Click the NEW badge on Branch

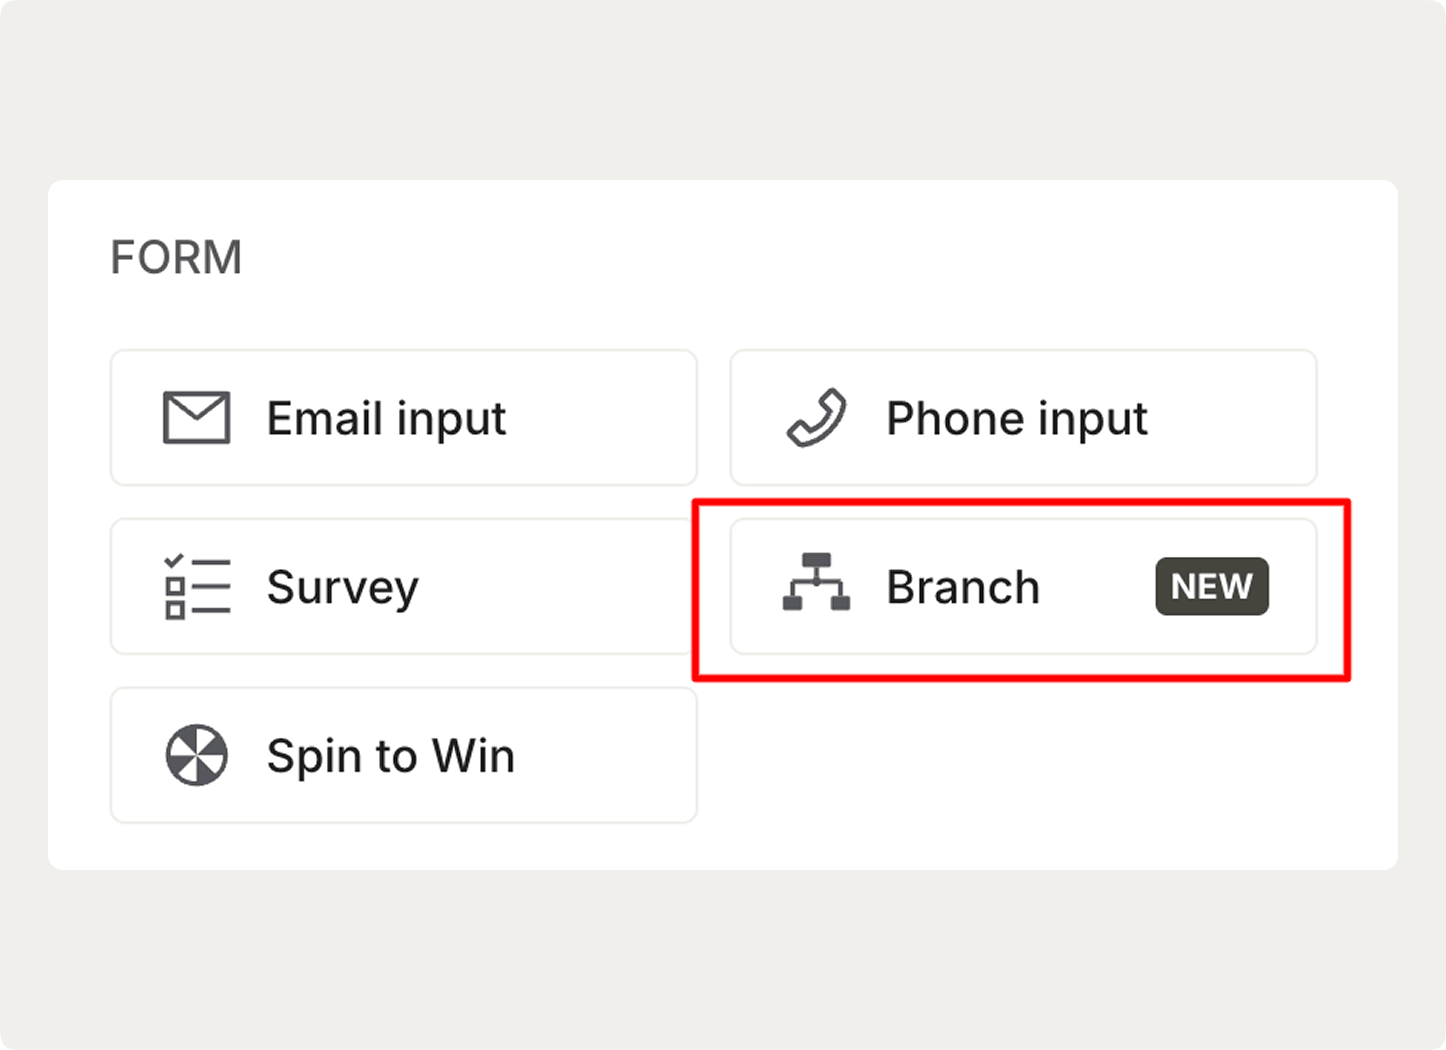(1211, 586)
